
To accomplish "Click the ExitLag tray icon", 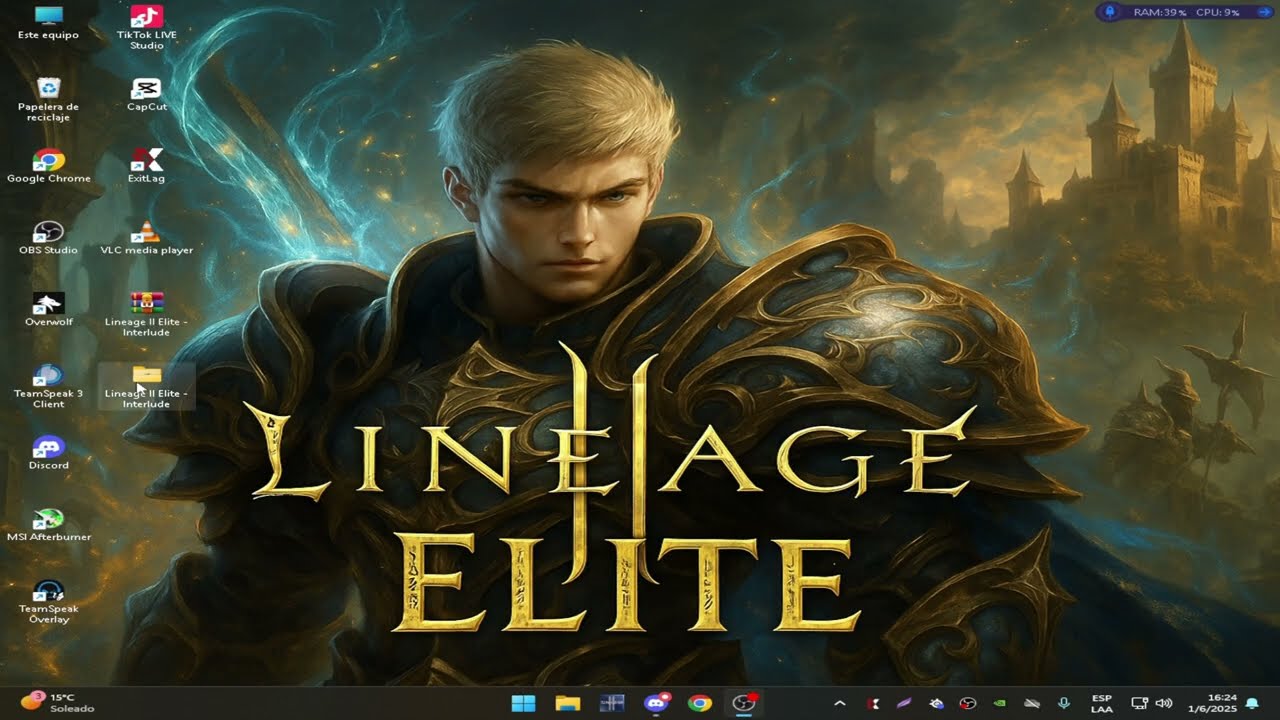I will click(873, 703).
